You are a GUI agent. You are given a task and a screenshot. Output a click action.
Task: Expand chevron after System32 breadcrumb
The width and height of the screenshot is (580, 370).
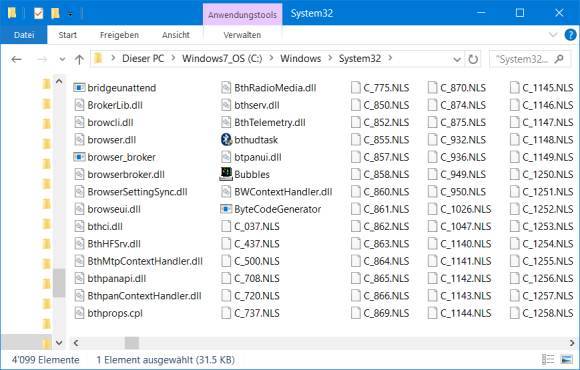coord(390,58)
